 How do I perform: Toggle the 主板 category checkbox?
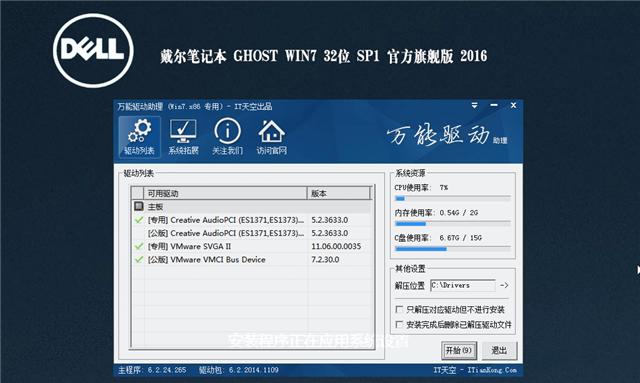tap(139, 206)
